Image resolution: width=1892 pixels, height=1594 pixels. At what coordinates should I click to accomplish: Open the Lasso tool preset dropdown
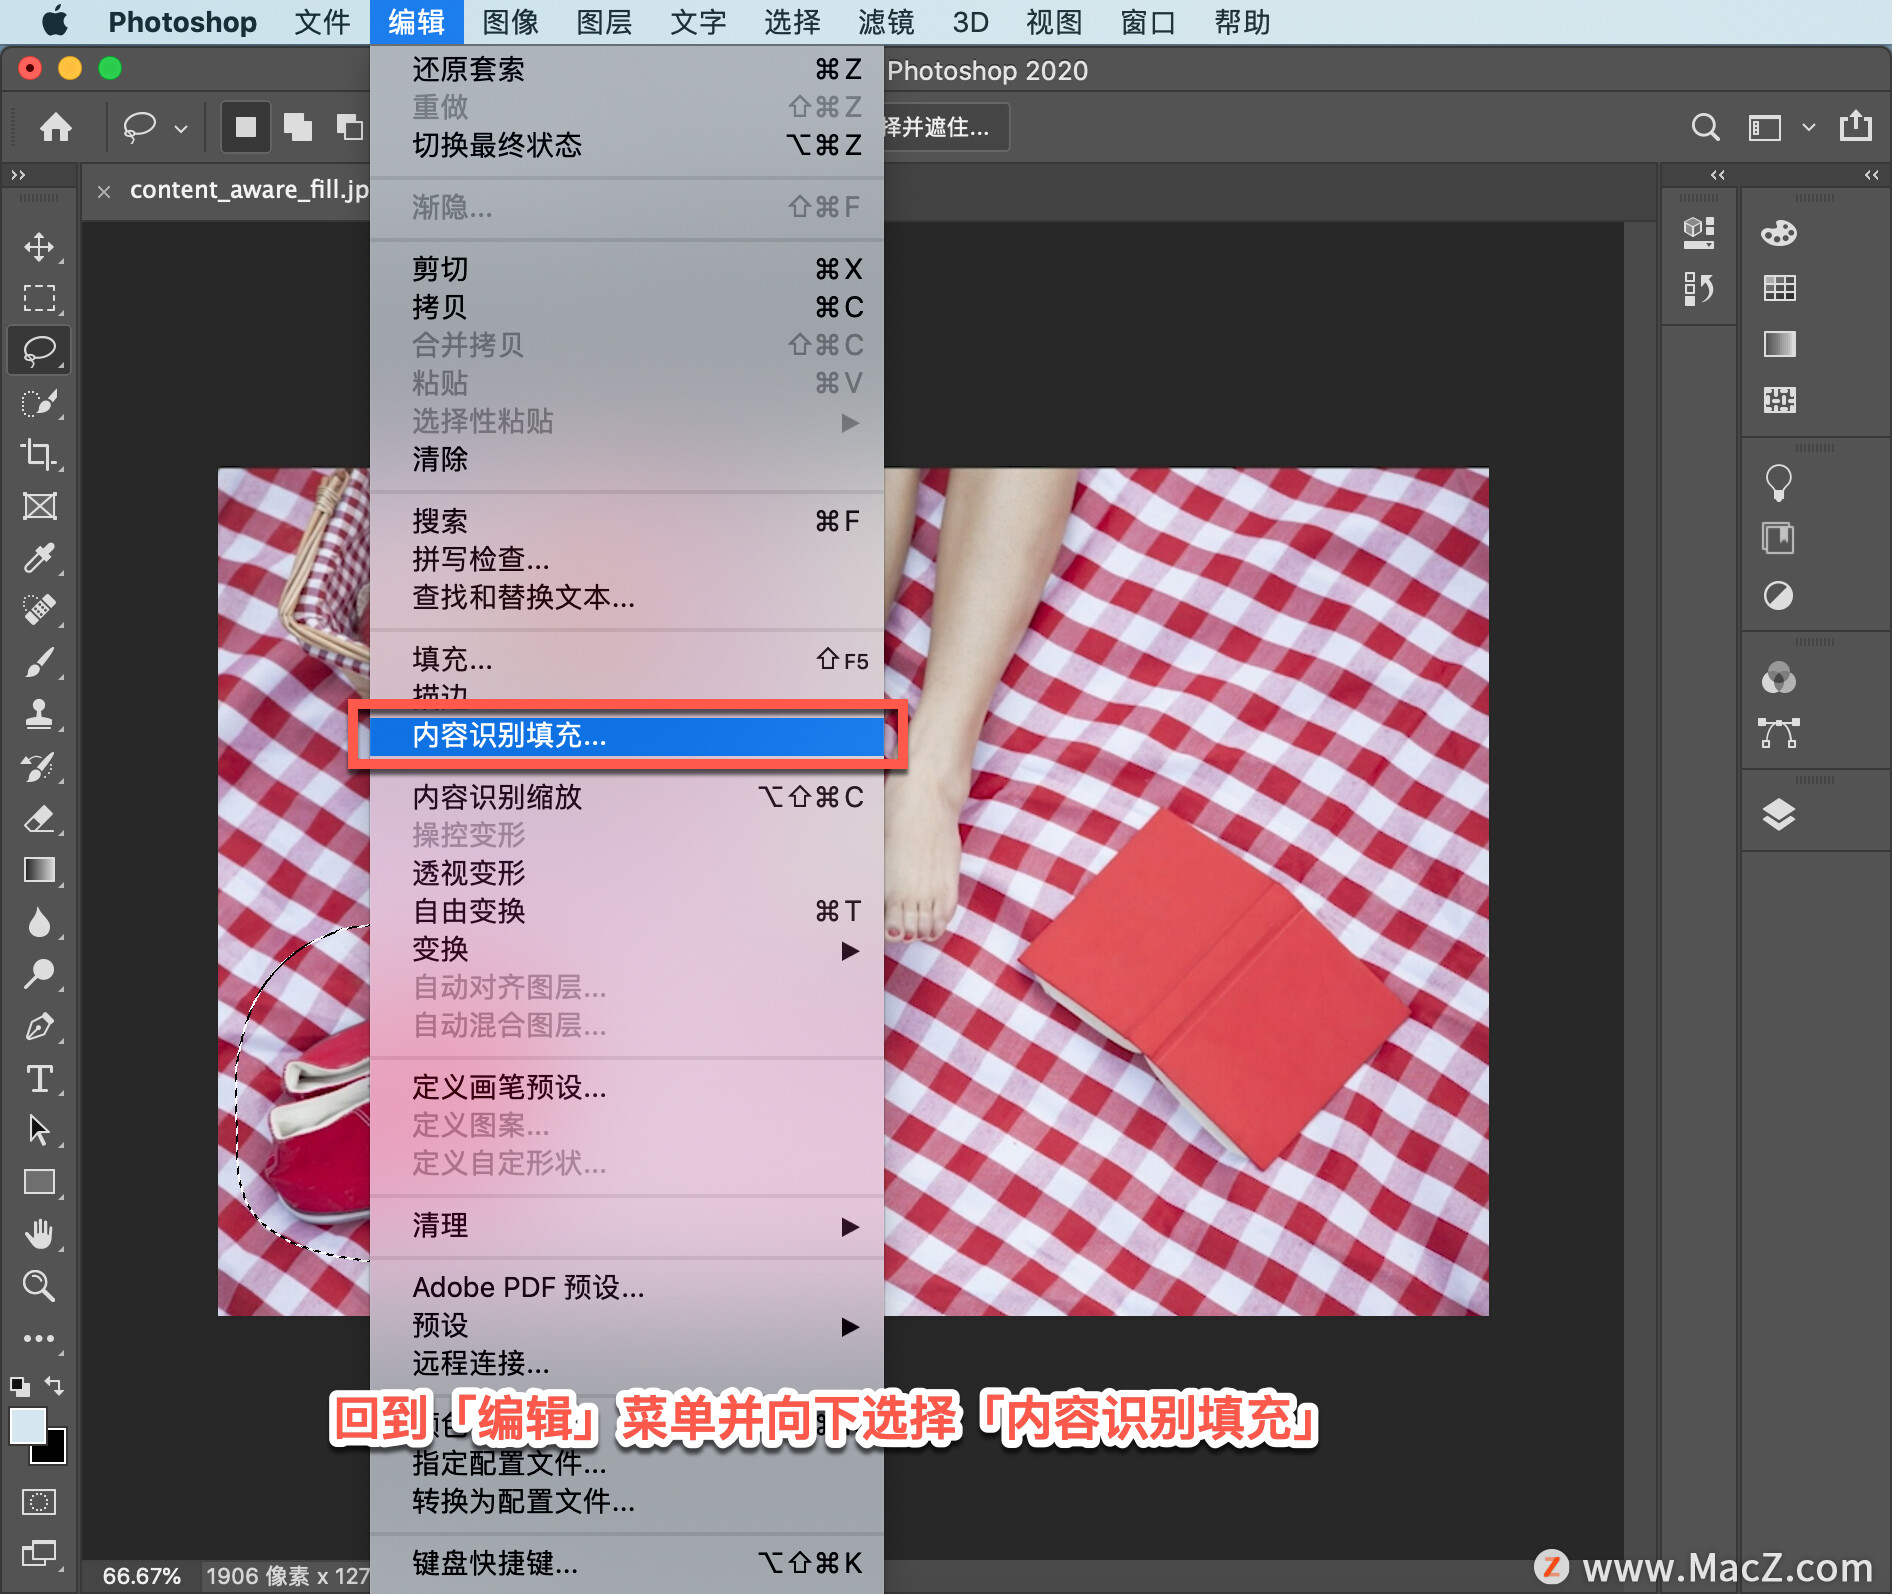181,128
